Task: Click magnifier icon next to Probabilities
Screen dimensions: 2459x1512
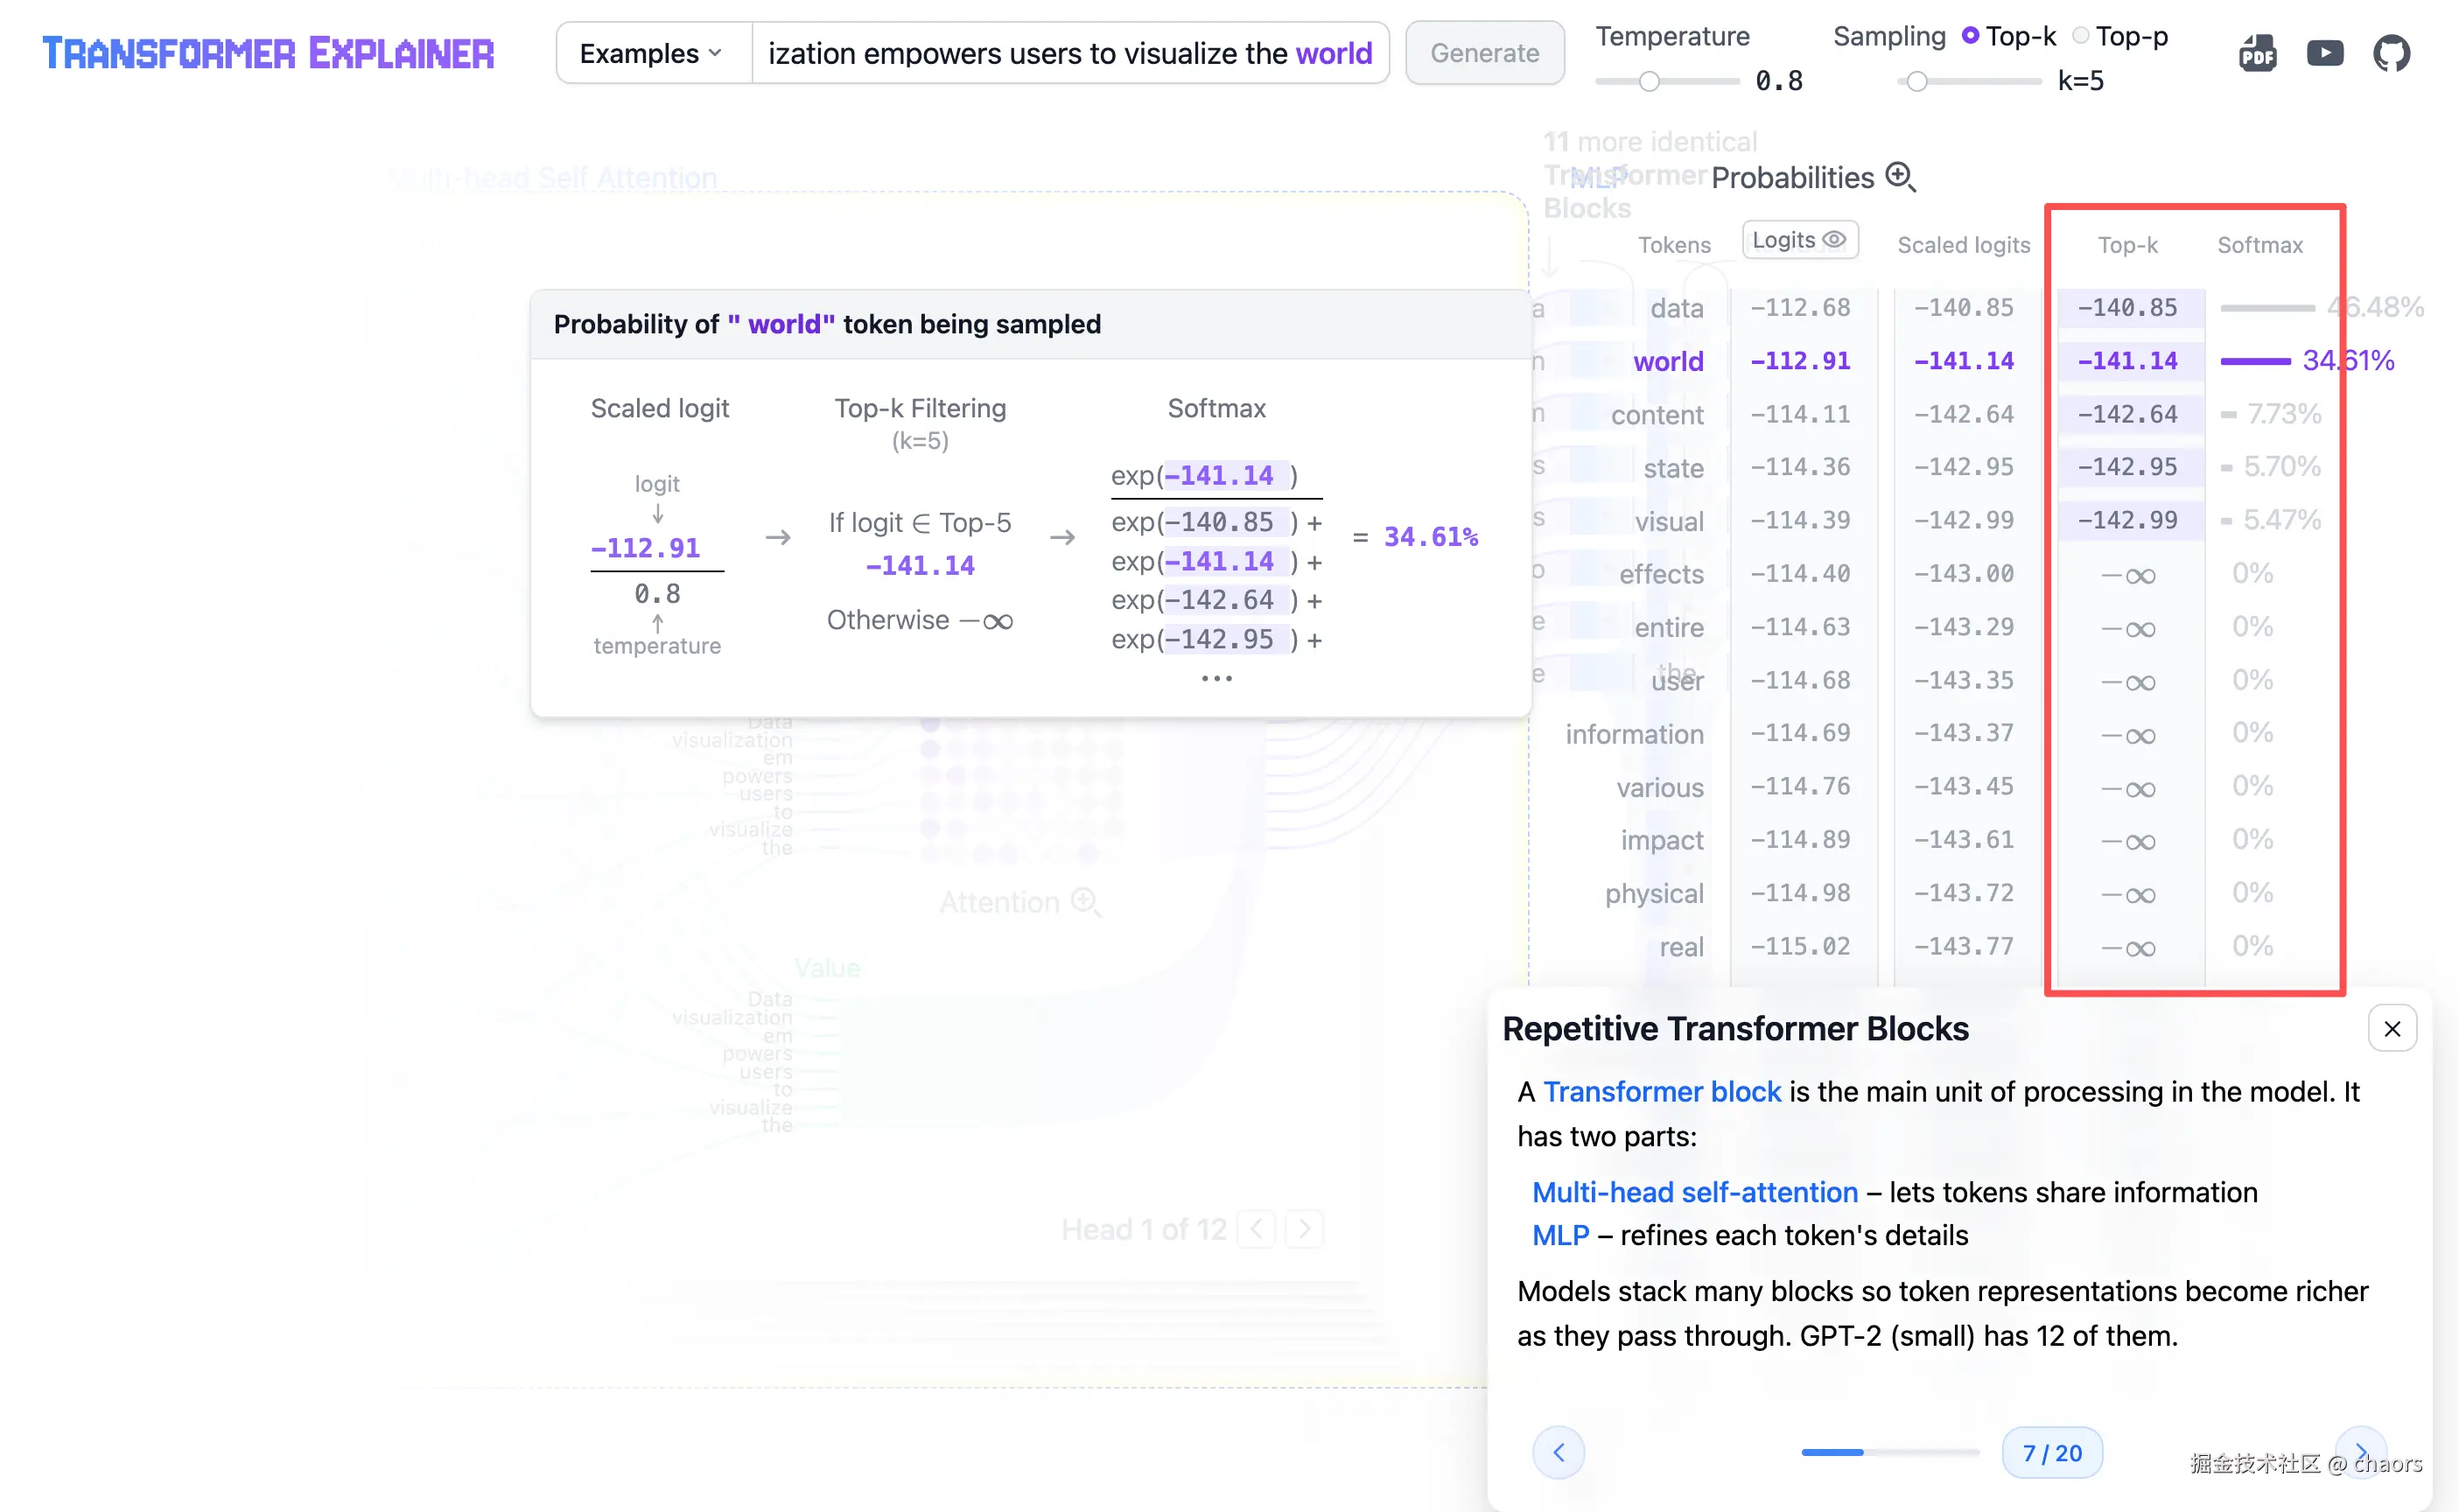Action: tap(1899, 177)
